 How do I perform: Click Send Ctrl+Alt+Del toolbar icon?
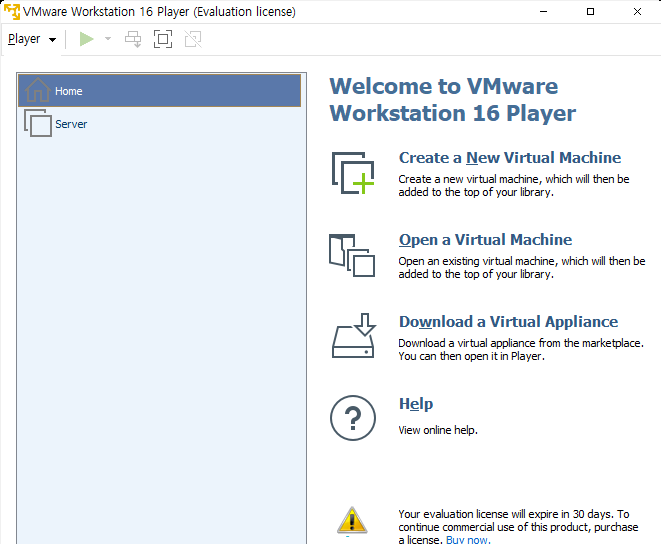[133, 39]
